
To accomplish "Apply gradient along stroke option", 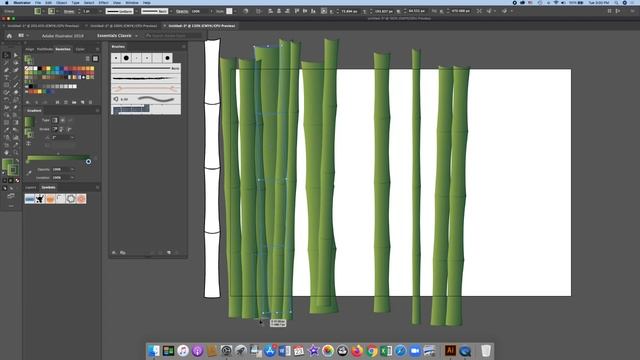I will (62, 129).
